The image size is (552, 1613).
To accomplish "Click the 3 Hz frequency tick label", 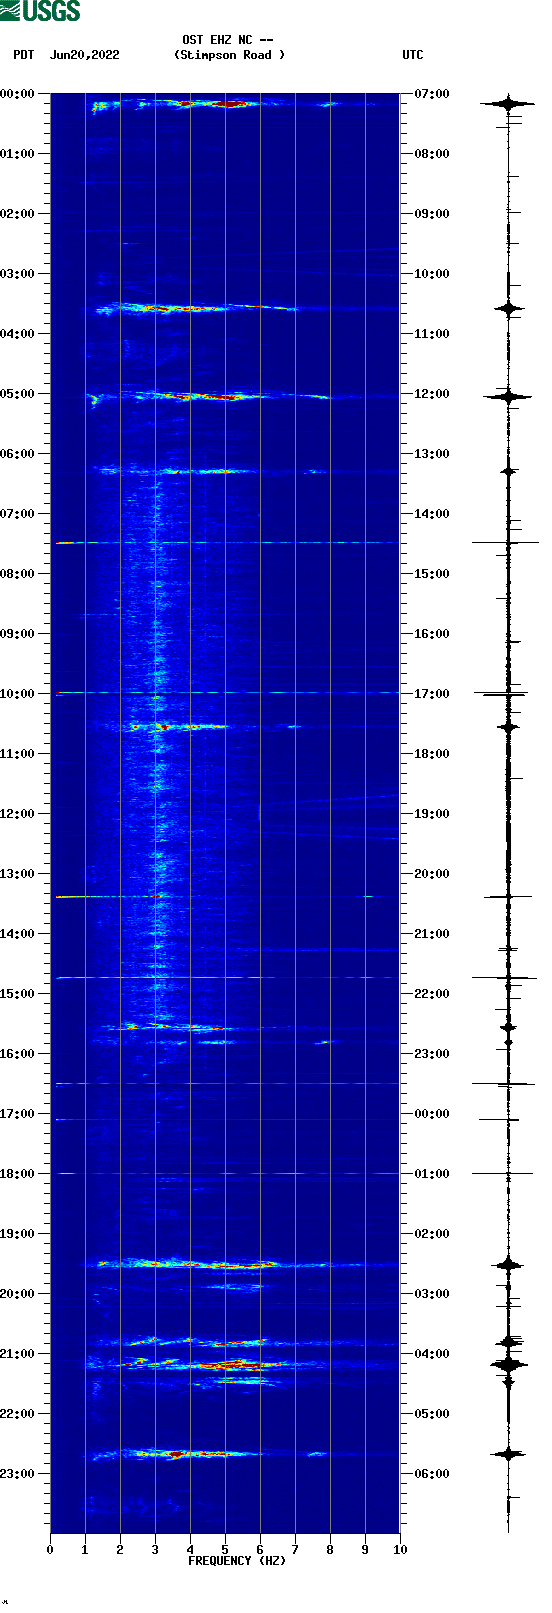I will tap(155, 1550).
